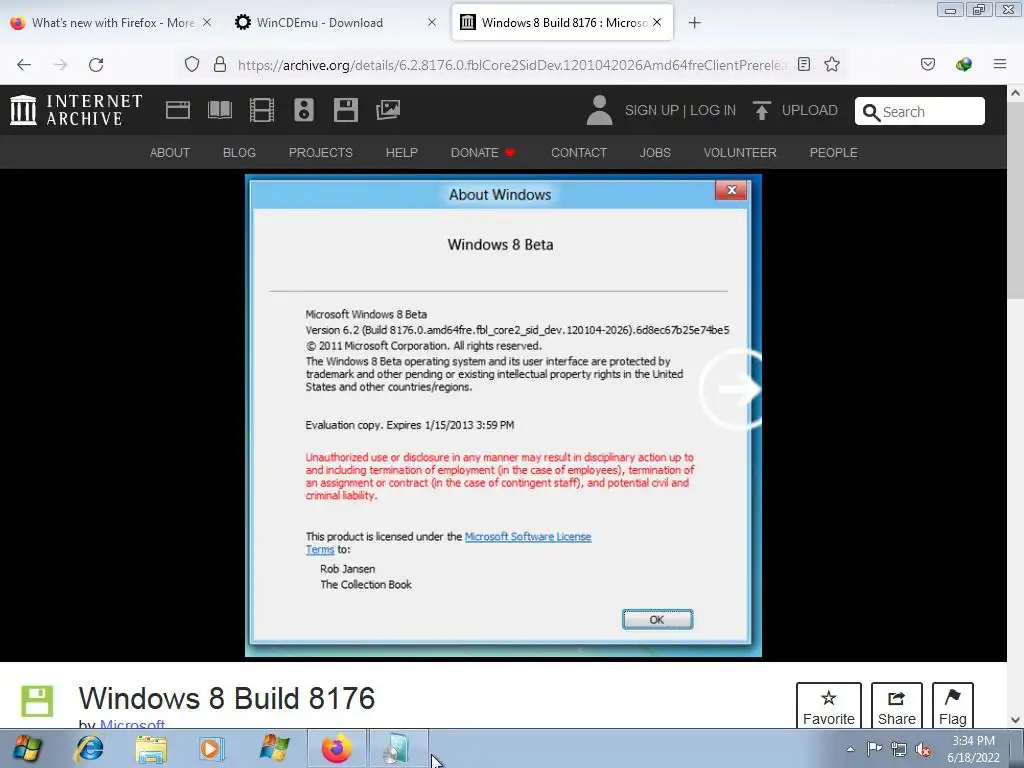Click the page vertical scrollbar thumb
This screenshot has height=768, width=1024.
(x=1015, y=200)
